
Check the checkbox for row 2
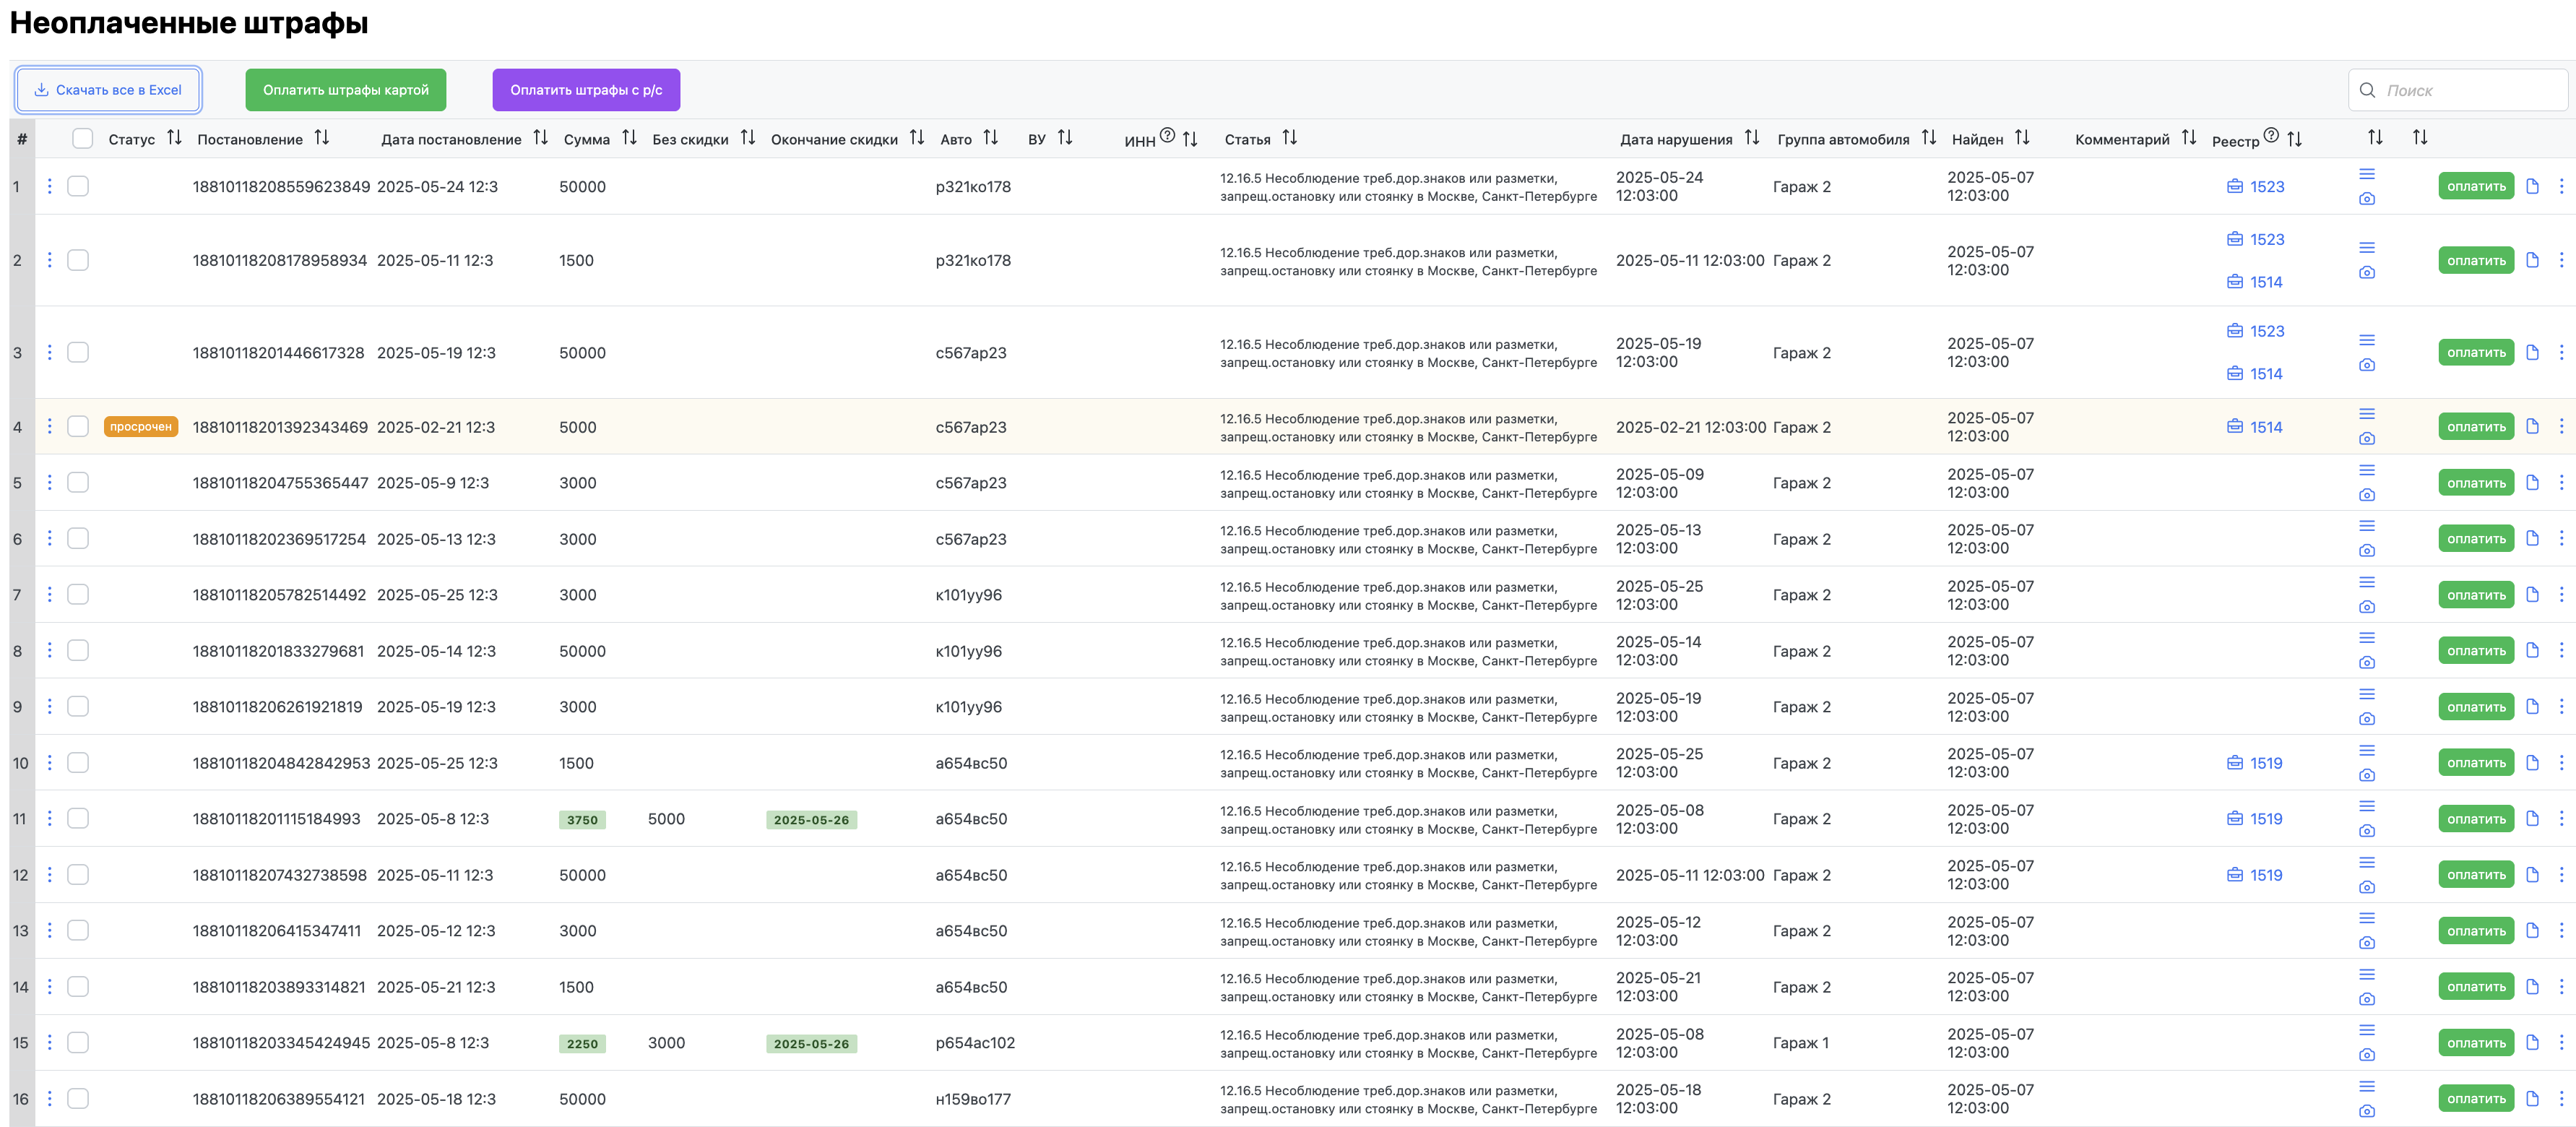(78, 260)
